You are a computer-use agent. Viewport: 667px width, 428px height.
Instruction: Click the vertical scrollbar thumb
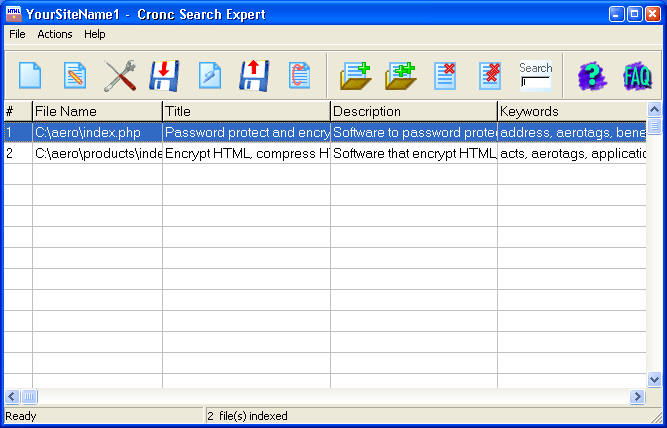click(654, 126)
